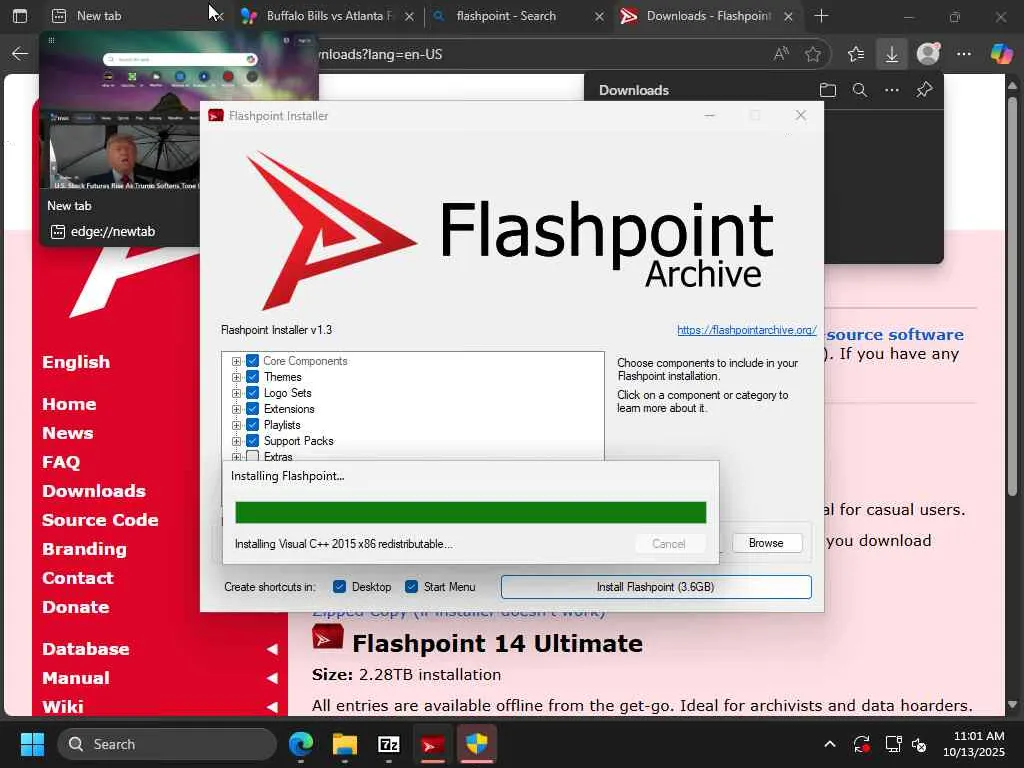Open more options in Downloads panel

pyautogui.click(x=891, y=90)
